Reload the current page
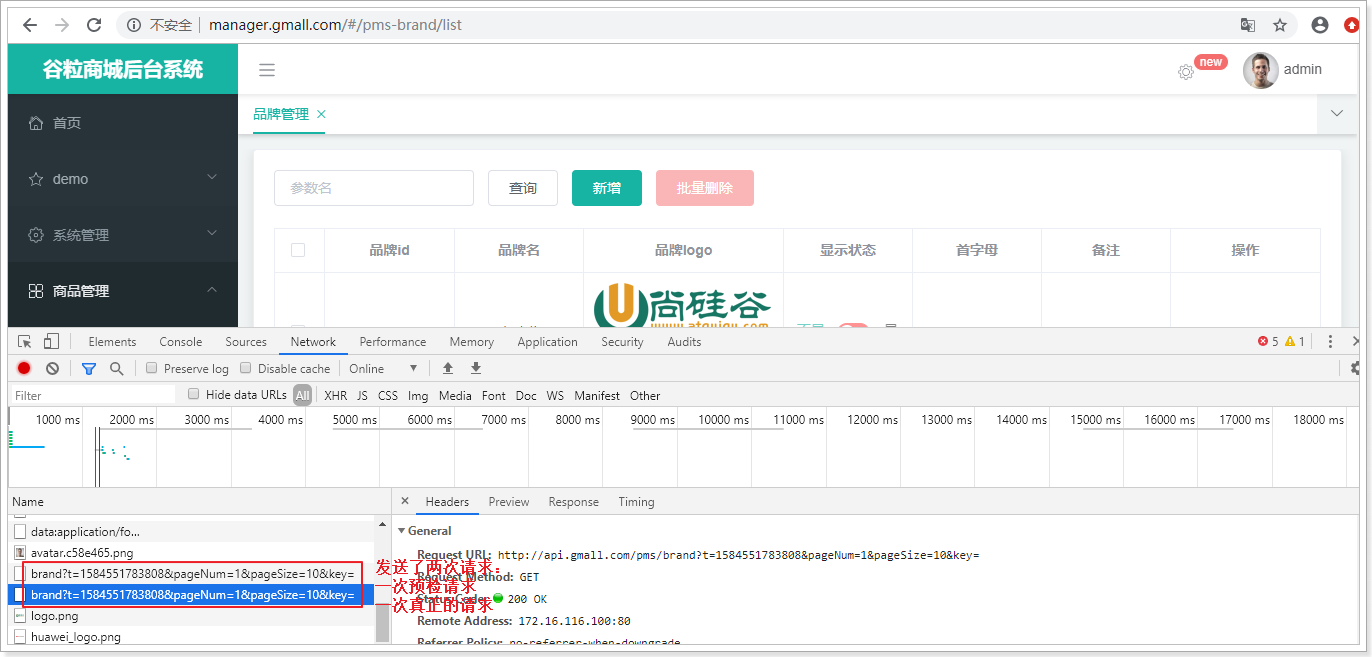The height and width of the screenshot is (657, 1372). [94, 25]
